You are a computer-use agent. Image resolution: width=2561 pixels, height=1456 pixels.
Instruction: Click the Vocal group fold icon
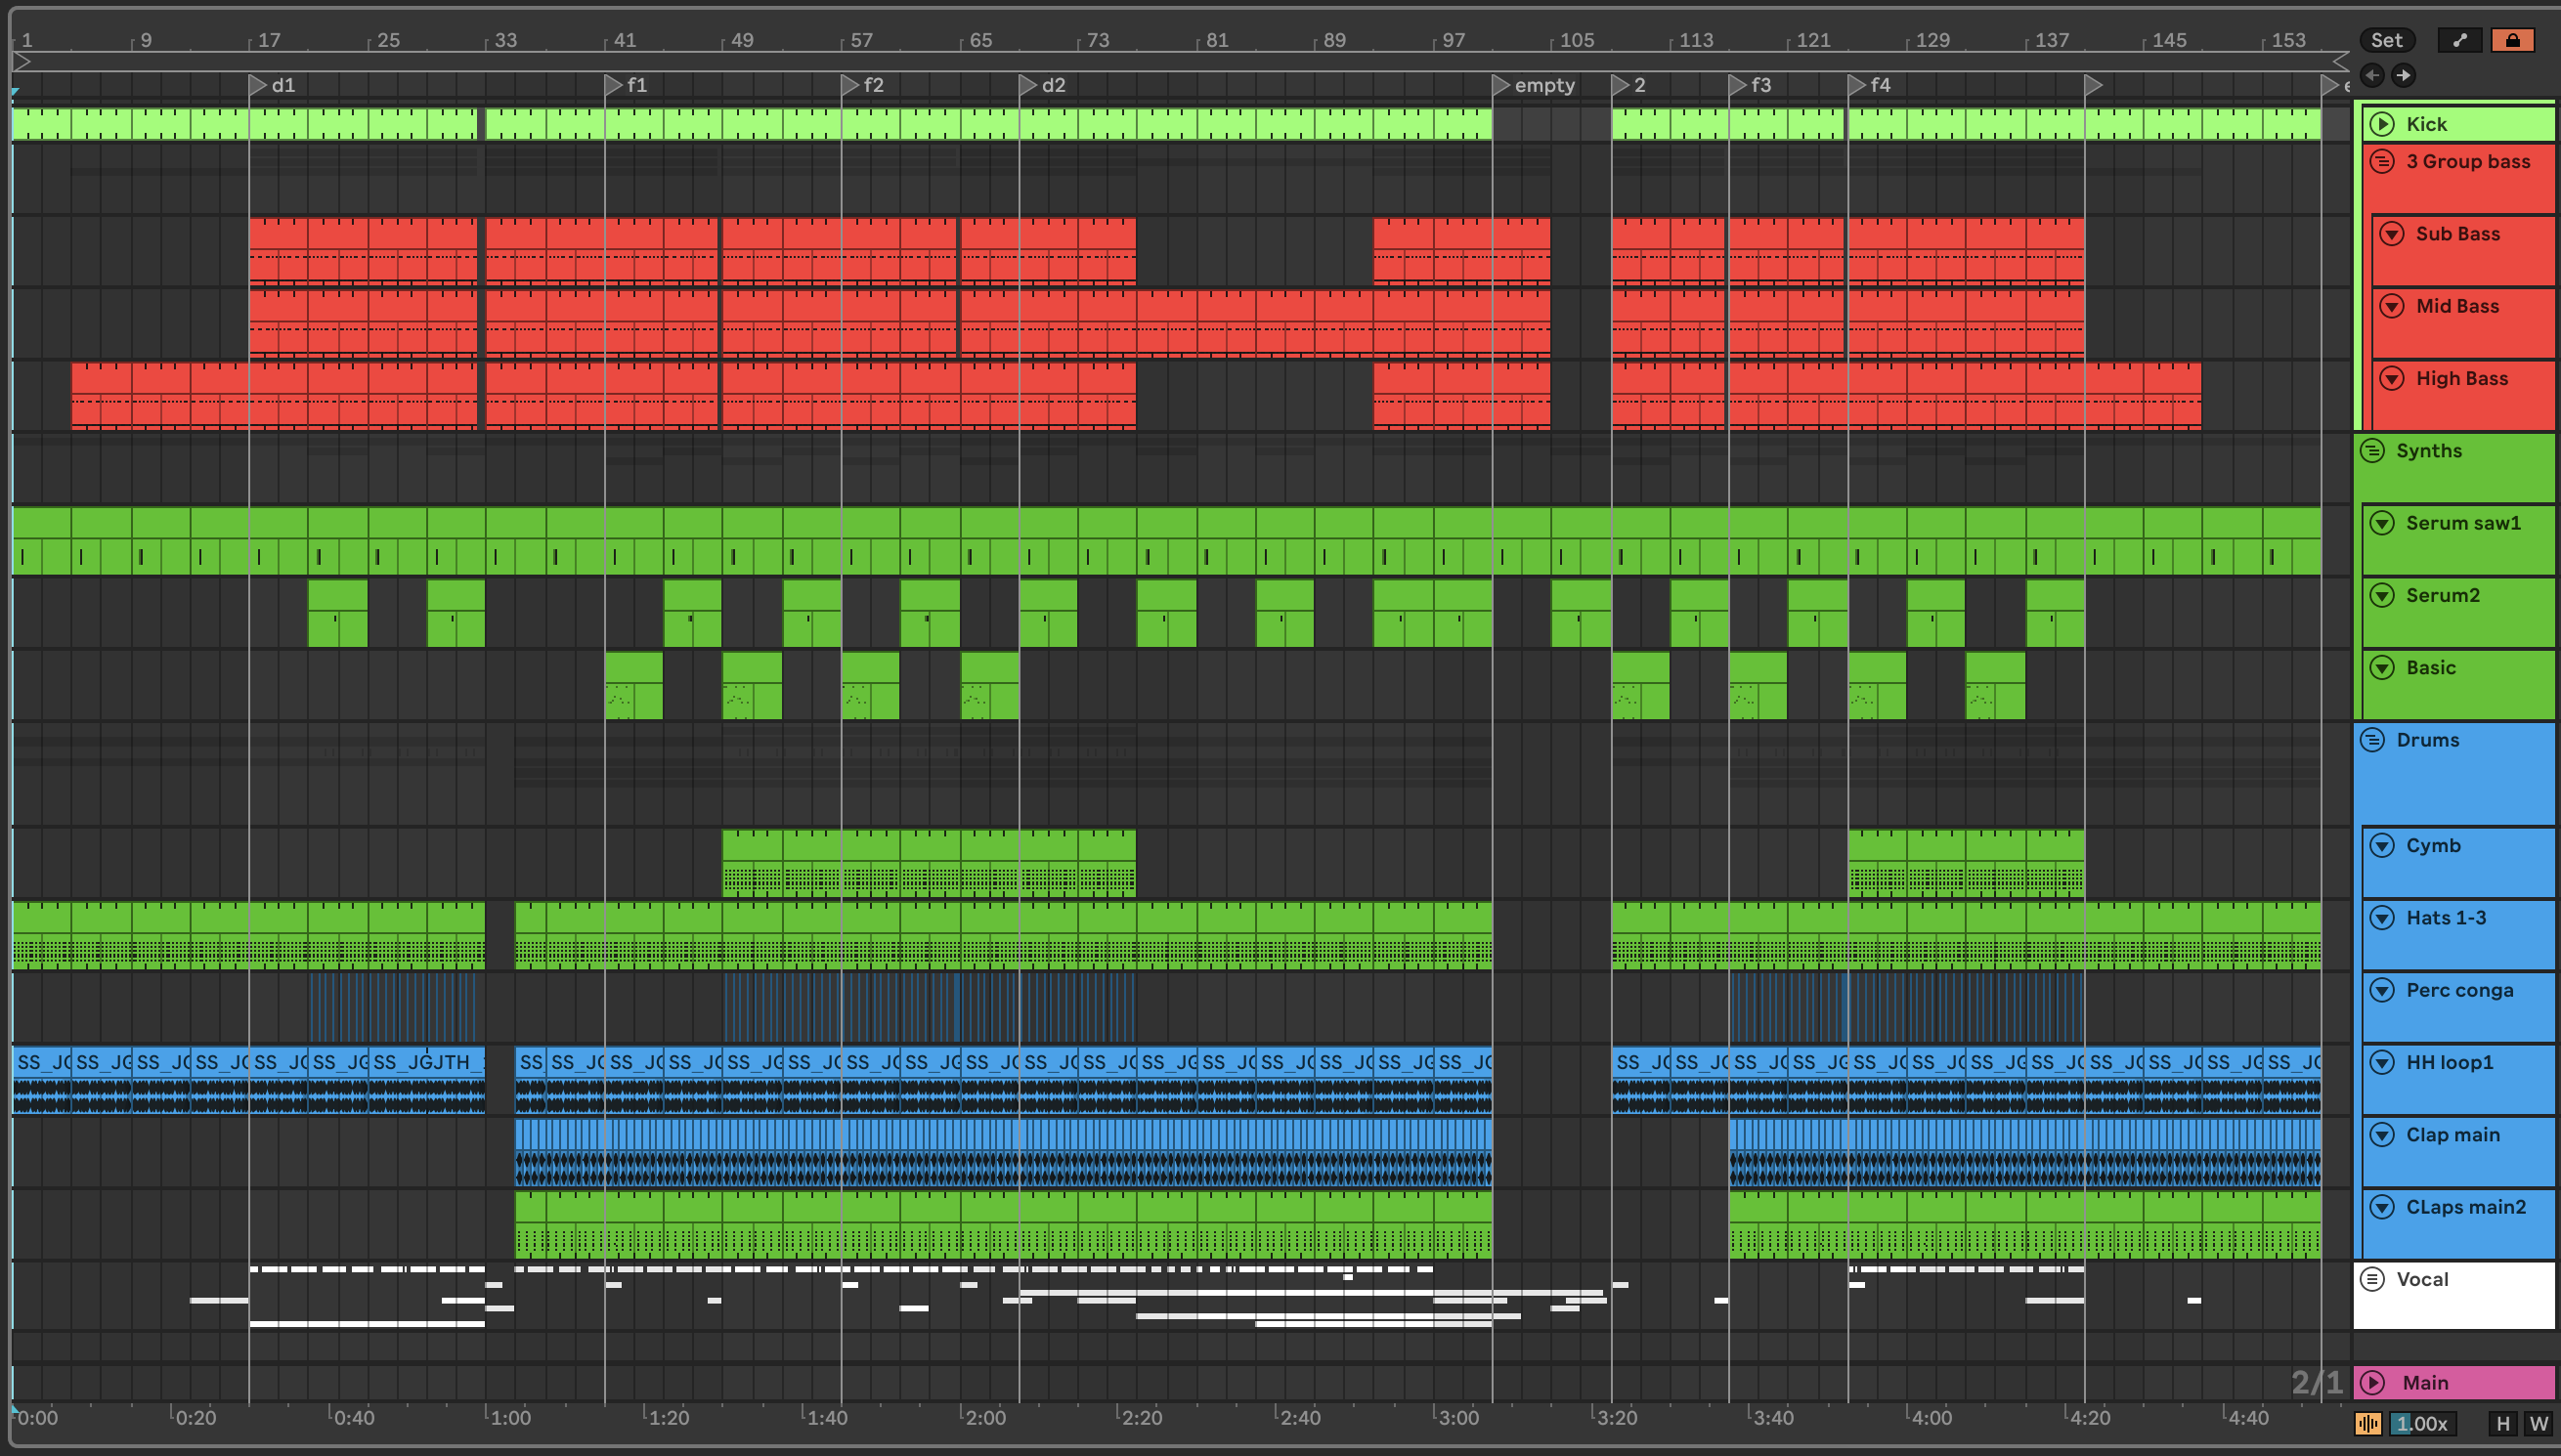tap(2372, 1279)
